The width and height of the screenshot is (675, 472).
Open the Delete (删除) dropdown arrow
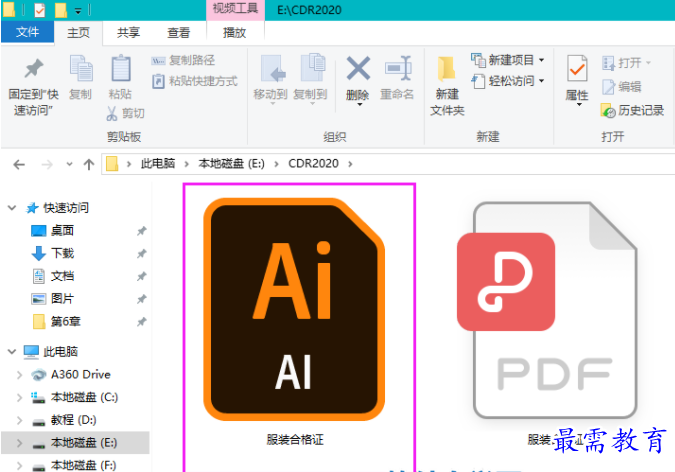tap(359, 105)
